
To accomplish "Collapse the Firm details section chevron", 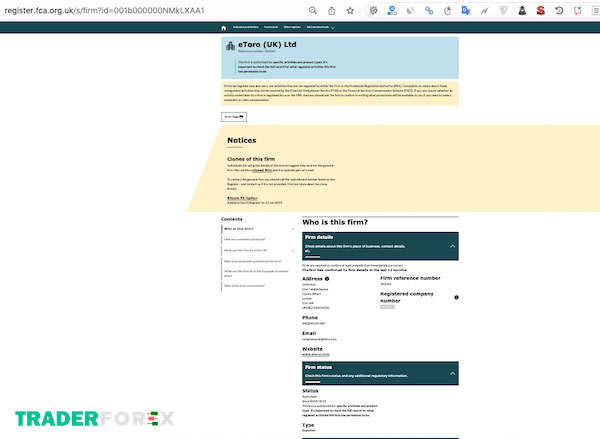I will [452, 246].
